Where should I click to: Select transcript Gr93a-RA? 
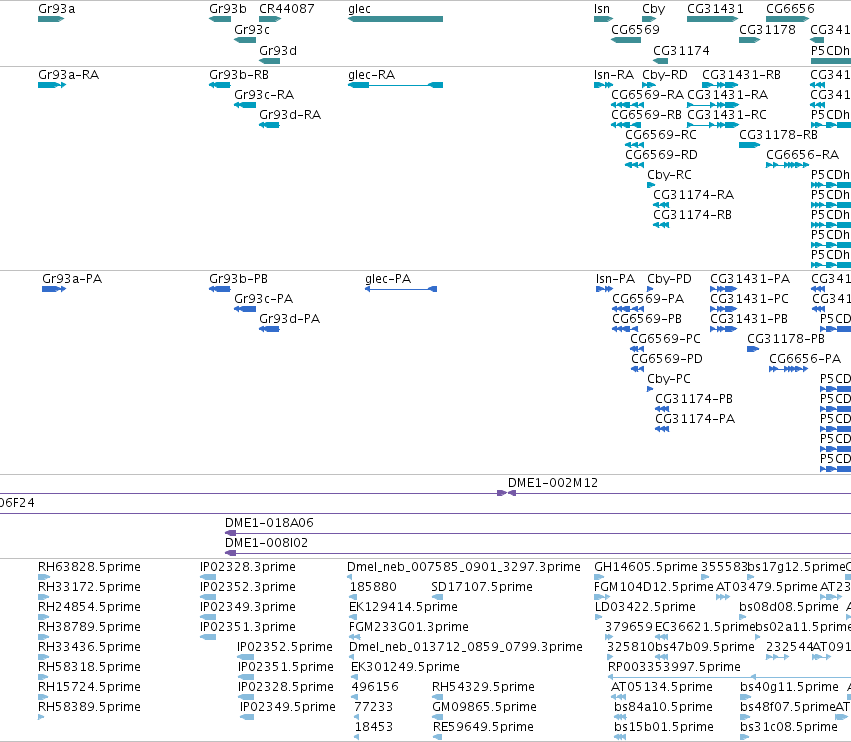(x=68, y=74)
